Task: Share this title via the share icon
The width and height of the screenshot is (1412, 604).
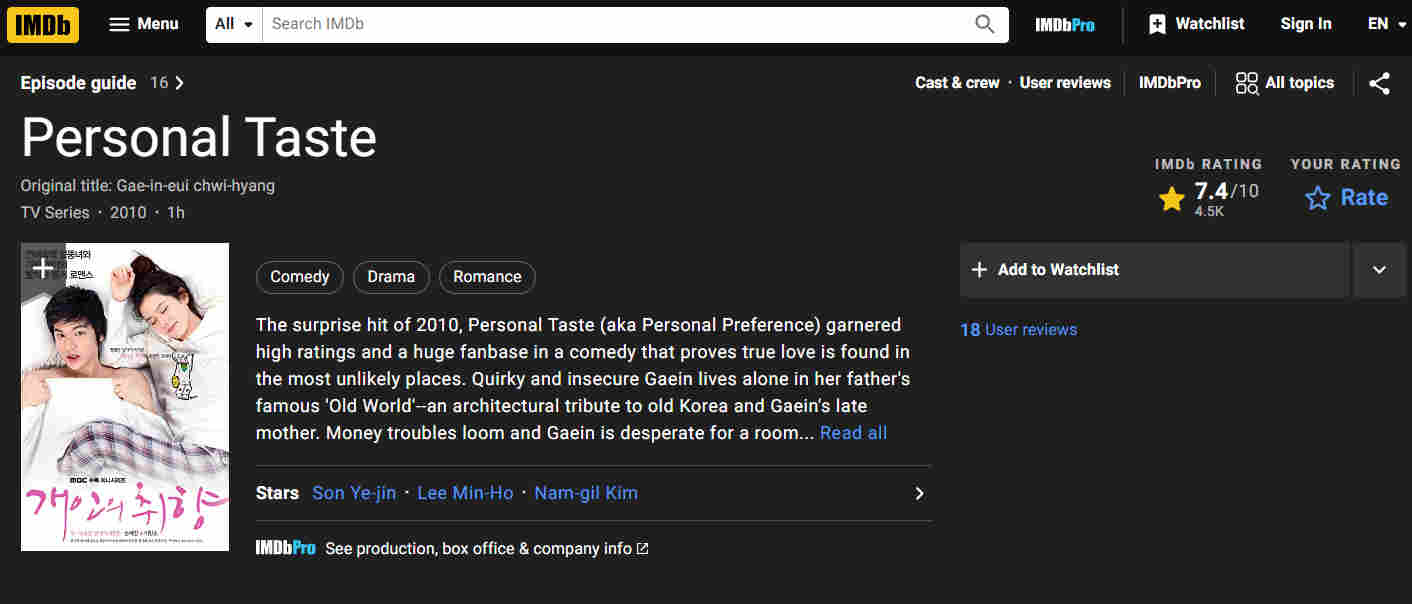Action: 1380,83
